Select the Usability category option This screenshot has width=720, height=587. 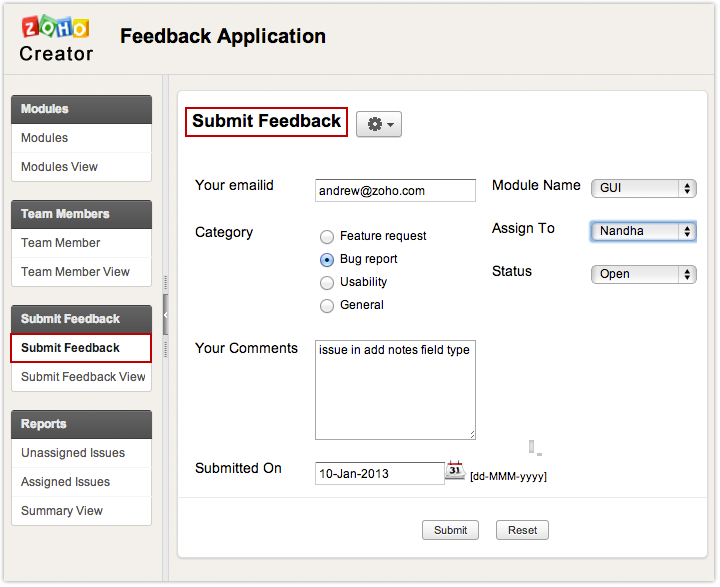327,283
